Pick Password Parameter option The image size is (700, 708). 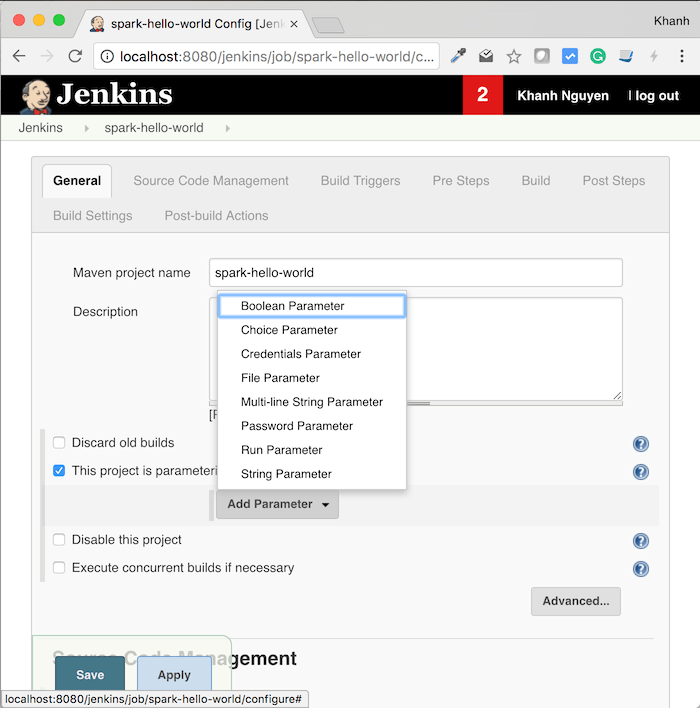click(312, 426)
